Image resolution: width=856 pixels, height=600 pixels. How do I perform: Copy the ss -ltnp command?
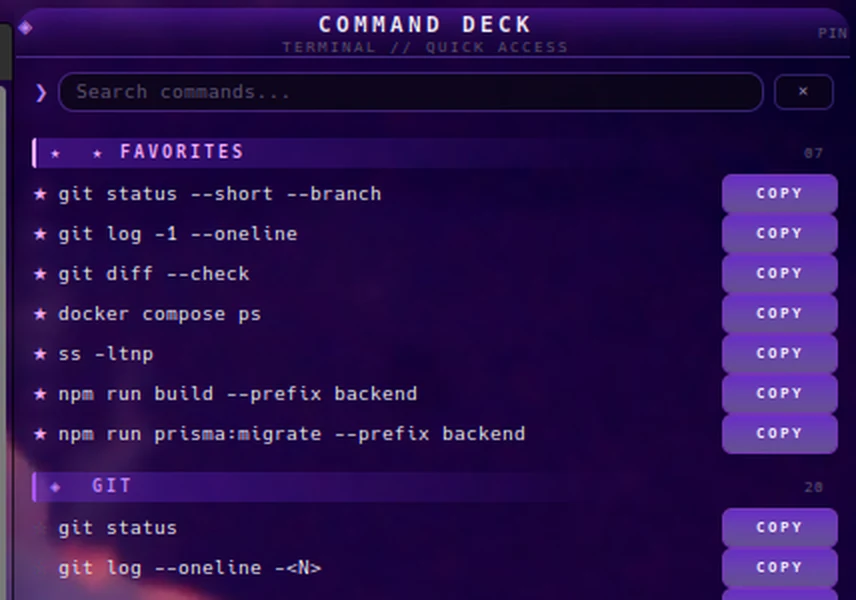point(779,353)
